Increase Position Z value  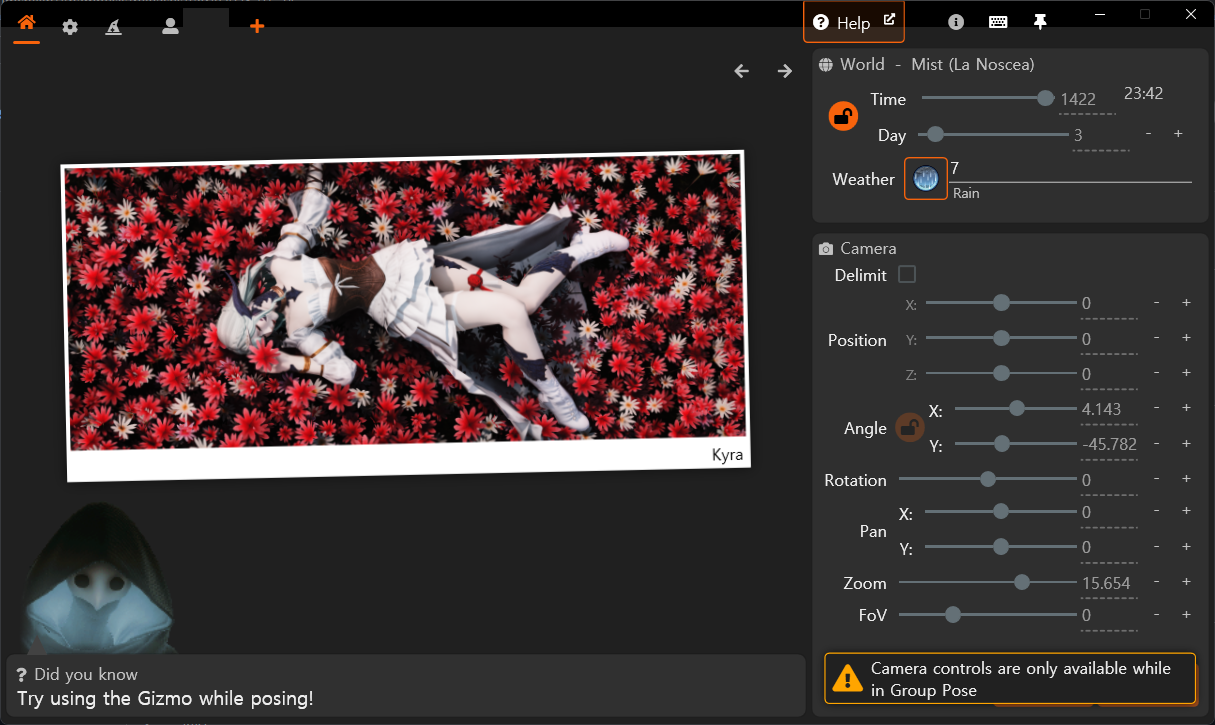click(x=1186, y=373)
